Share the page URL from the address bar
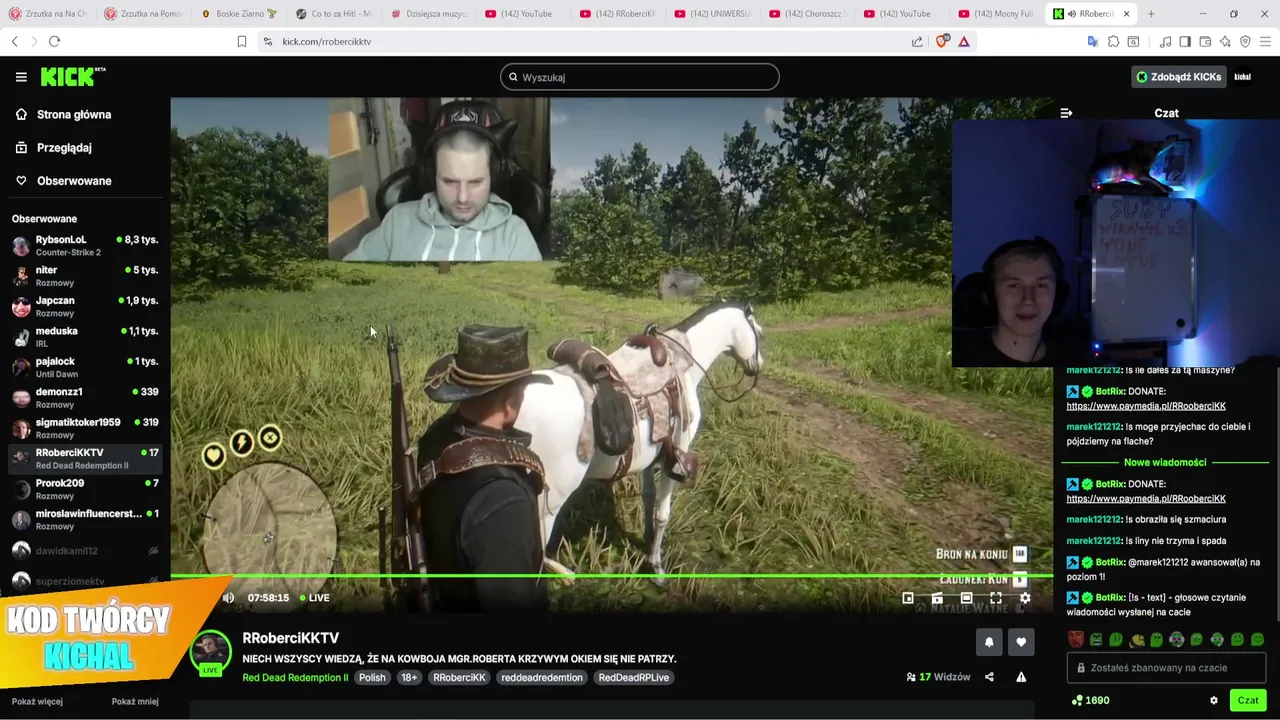The image size is (1280, 720). [917, 41]
